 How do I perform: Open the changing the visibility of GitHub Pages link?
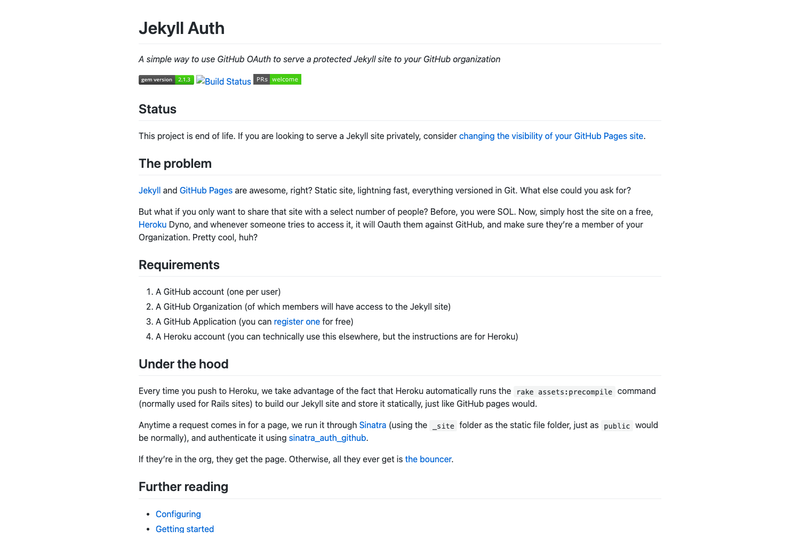pos(551,136)
